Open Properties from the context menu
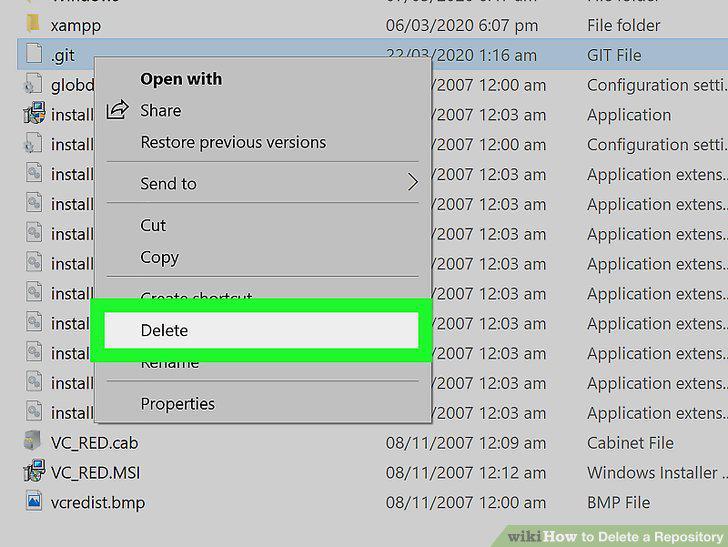This screenshot has height=547, width=728. click(x=177, y=404)
